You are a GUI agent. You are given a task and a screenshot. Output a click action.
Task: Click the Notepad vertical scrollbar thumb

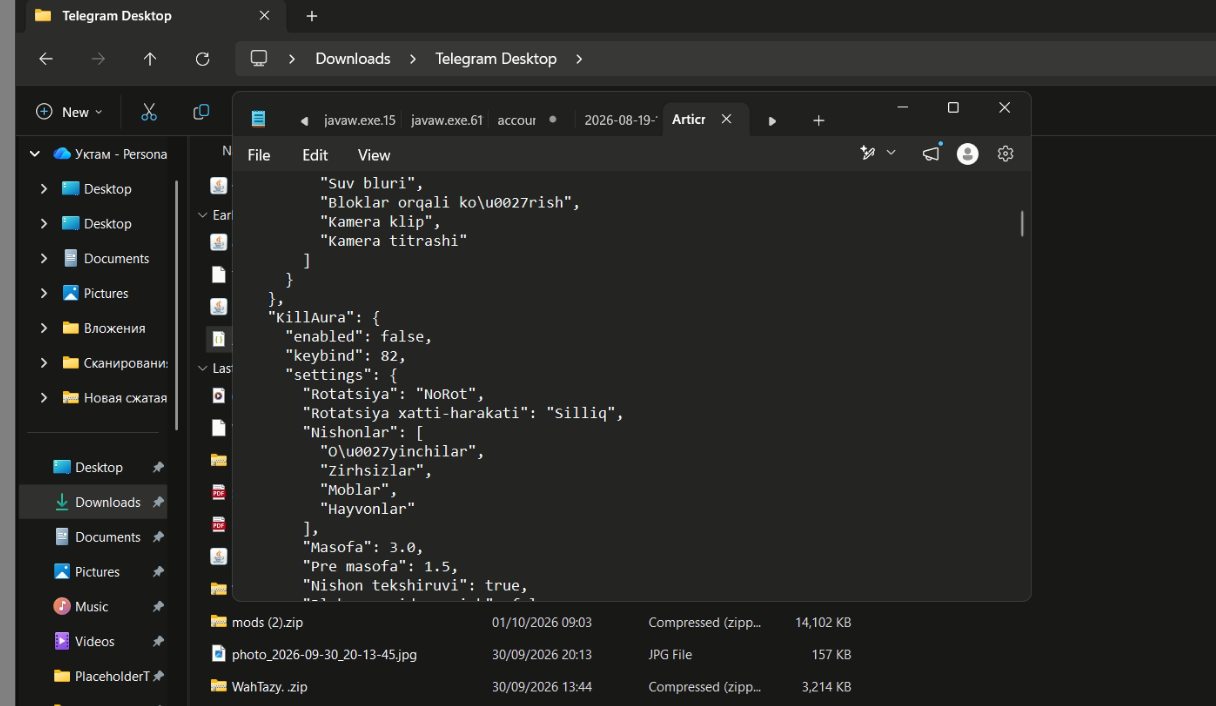pyautogui.click(x=1022, y=223)
